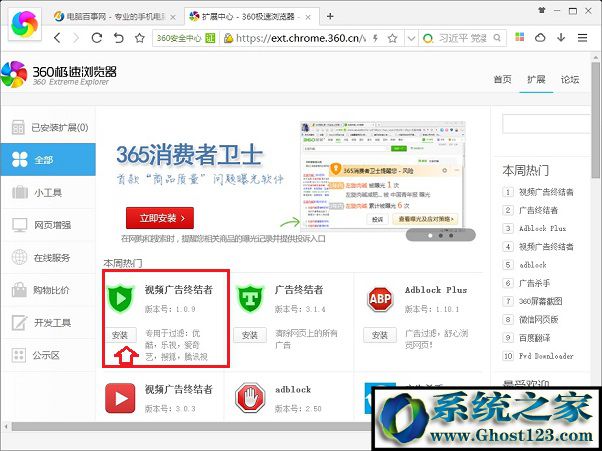Click the 360极速浏览器 site logo
602x451 pixels.
(x=58, y=74)
